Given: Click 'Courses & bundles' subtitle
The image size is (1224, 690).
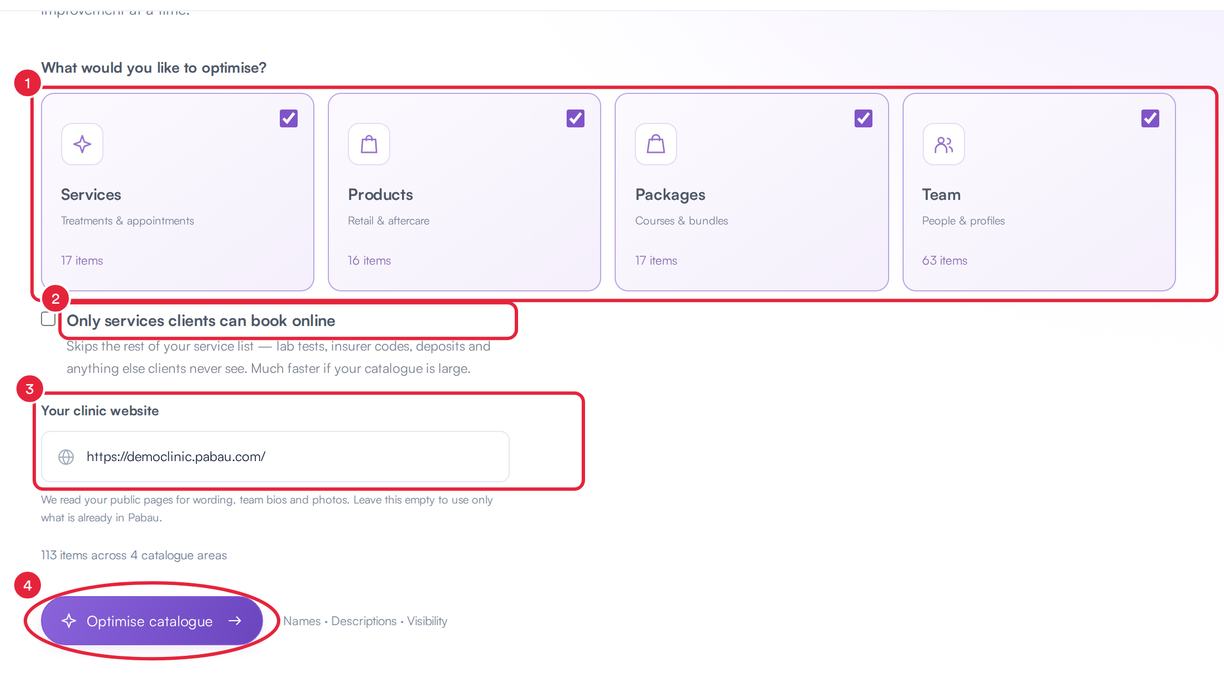Looking at the screenshot, I should pos(681,221).
